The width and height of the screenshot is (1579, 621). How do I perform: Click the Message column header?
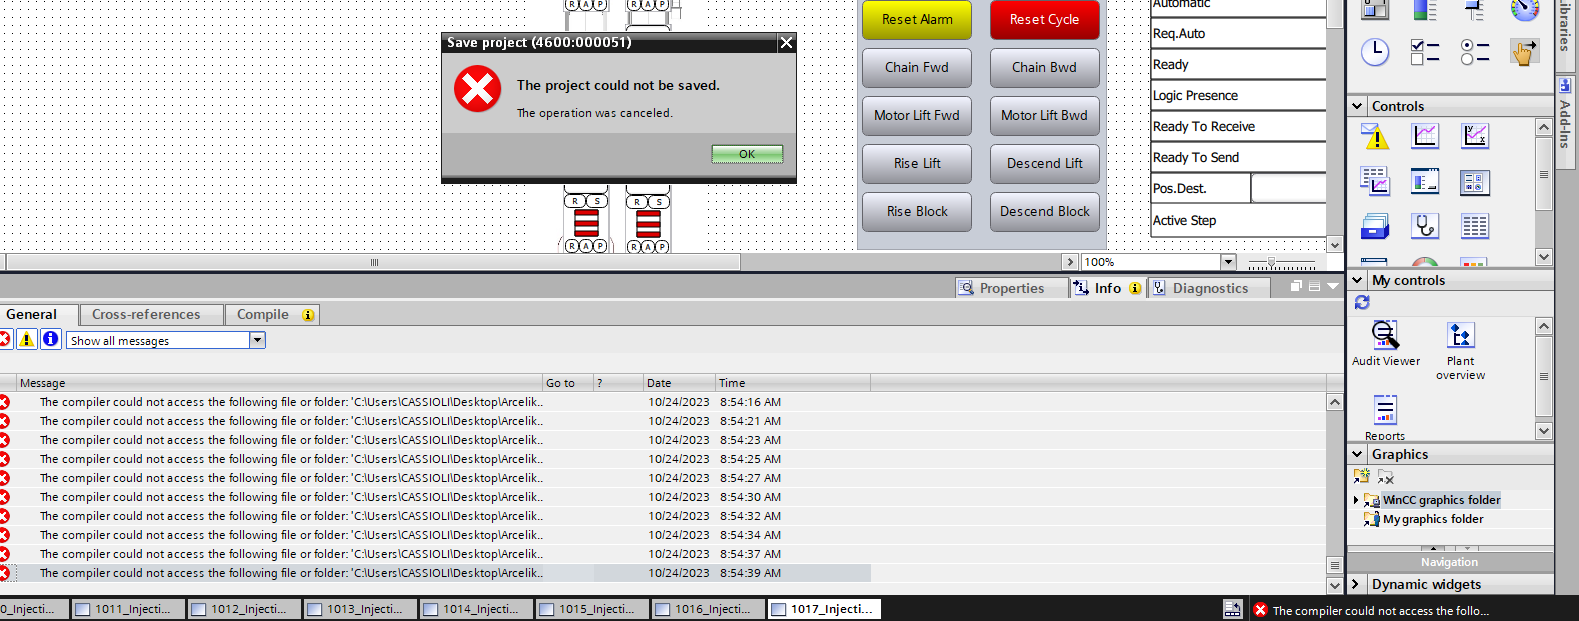280,383
